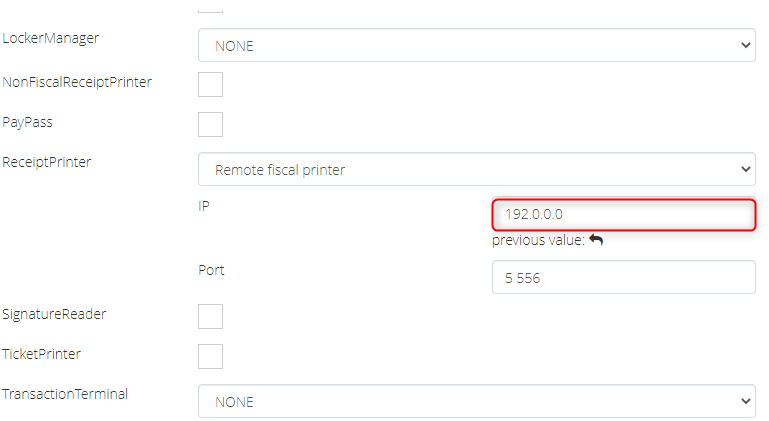Click the SignatureReader label
This screenshot has width=769, height=421.
(x=54, y=314)
